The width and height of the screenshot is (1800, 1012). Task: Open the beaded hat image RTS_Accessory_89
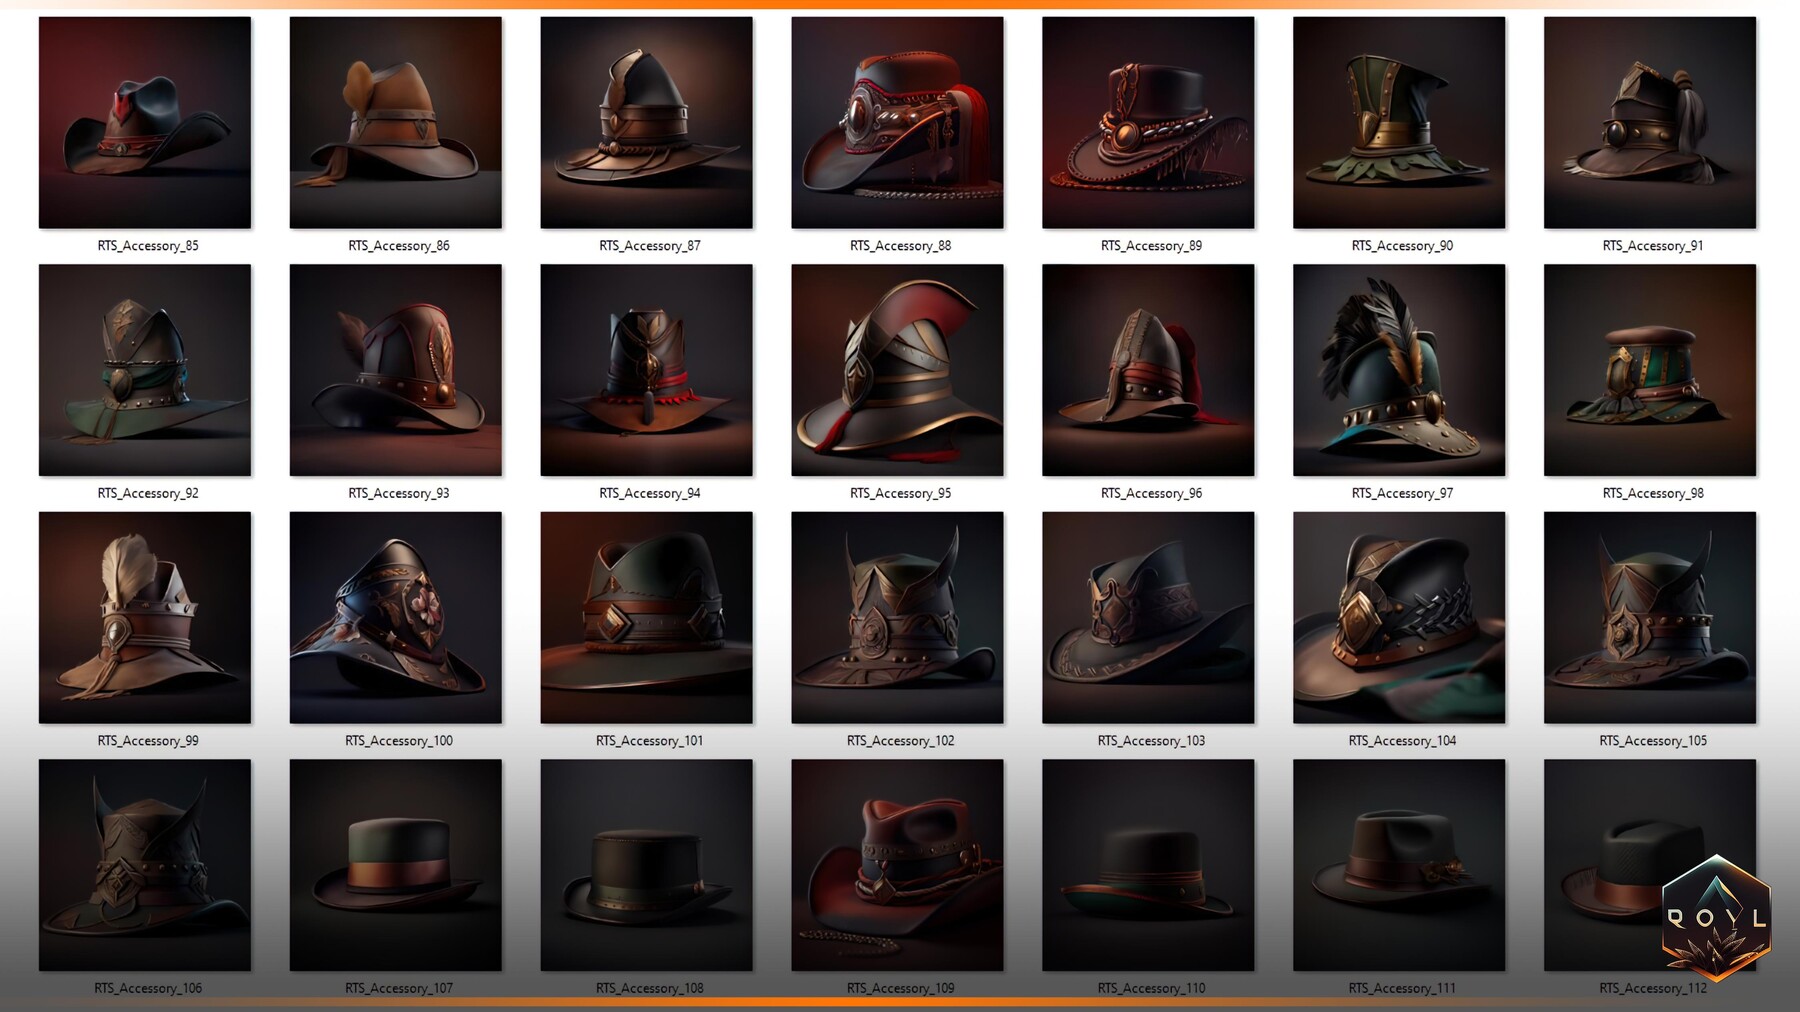1148,123
